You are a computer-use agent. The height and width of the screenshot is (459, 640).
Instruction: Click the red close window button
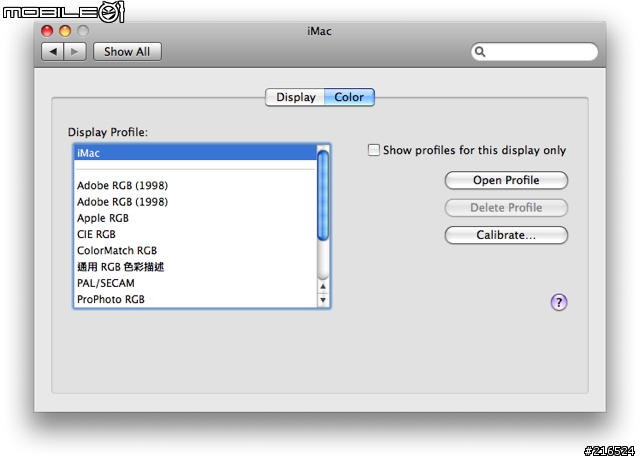pyautogui.click(x=47, y=31)
